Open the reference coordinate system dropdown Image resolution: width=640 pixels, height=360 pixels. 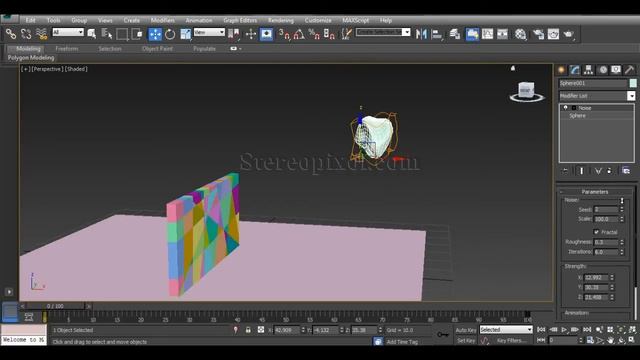click(209, 32)
